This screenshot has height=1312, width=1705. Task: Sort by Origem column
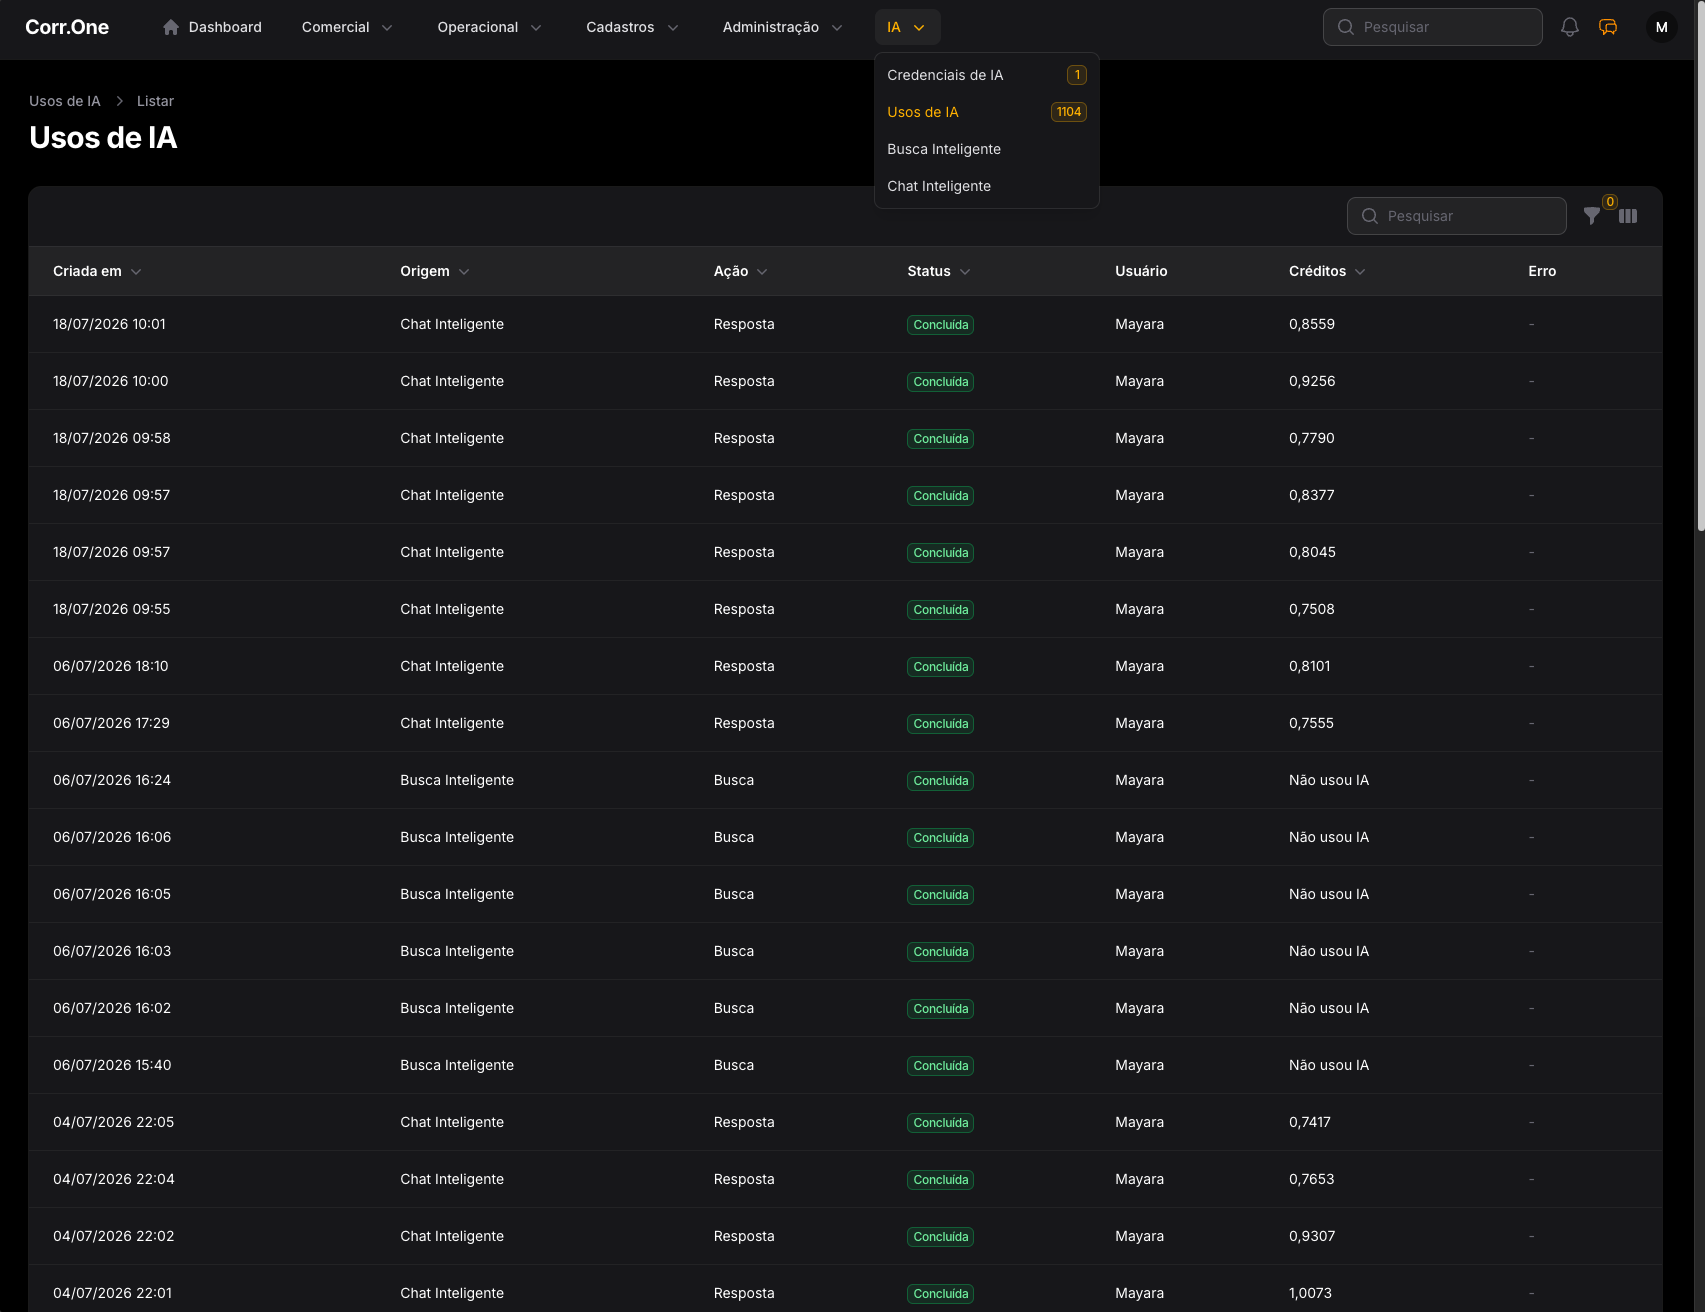point(435,271)
